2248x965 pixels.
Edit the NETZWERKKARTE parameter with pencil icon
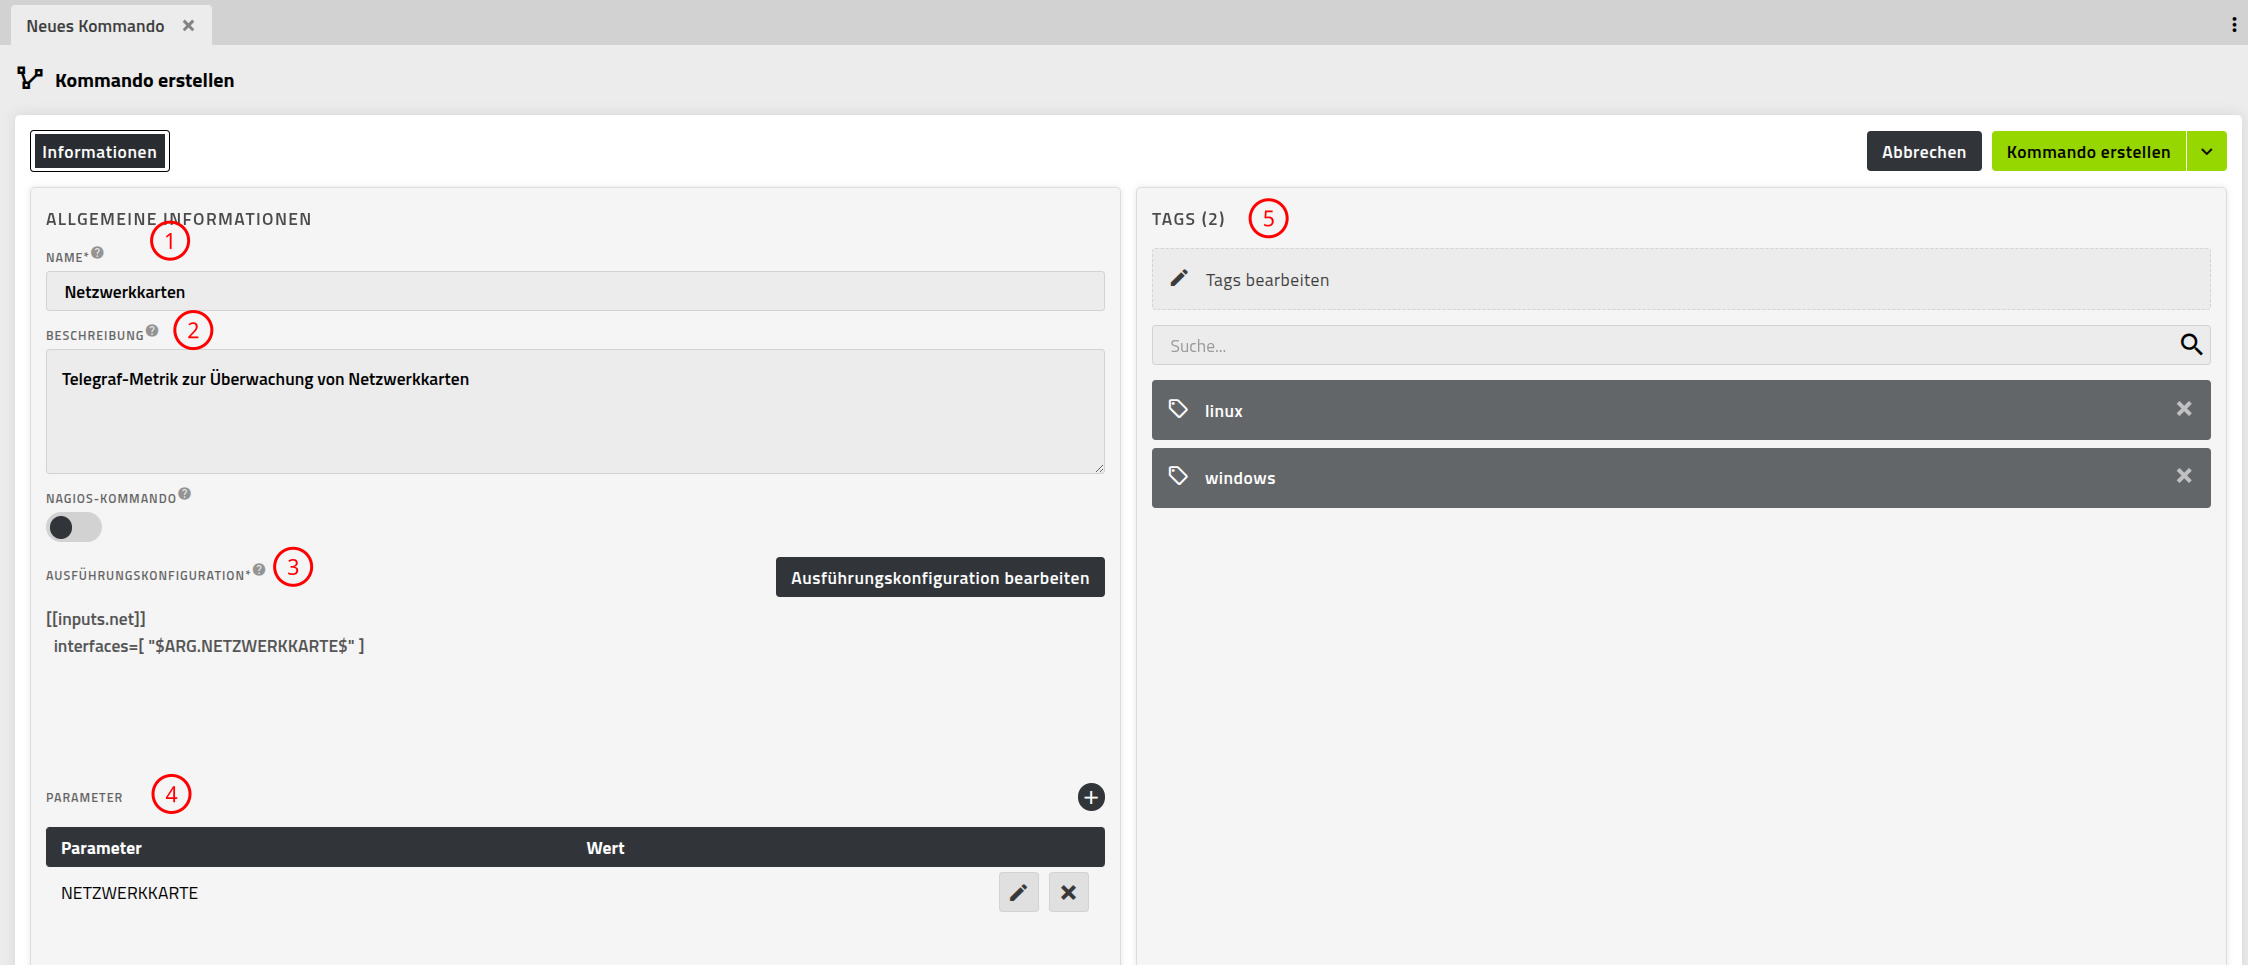[x=1019, y=892]
